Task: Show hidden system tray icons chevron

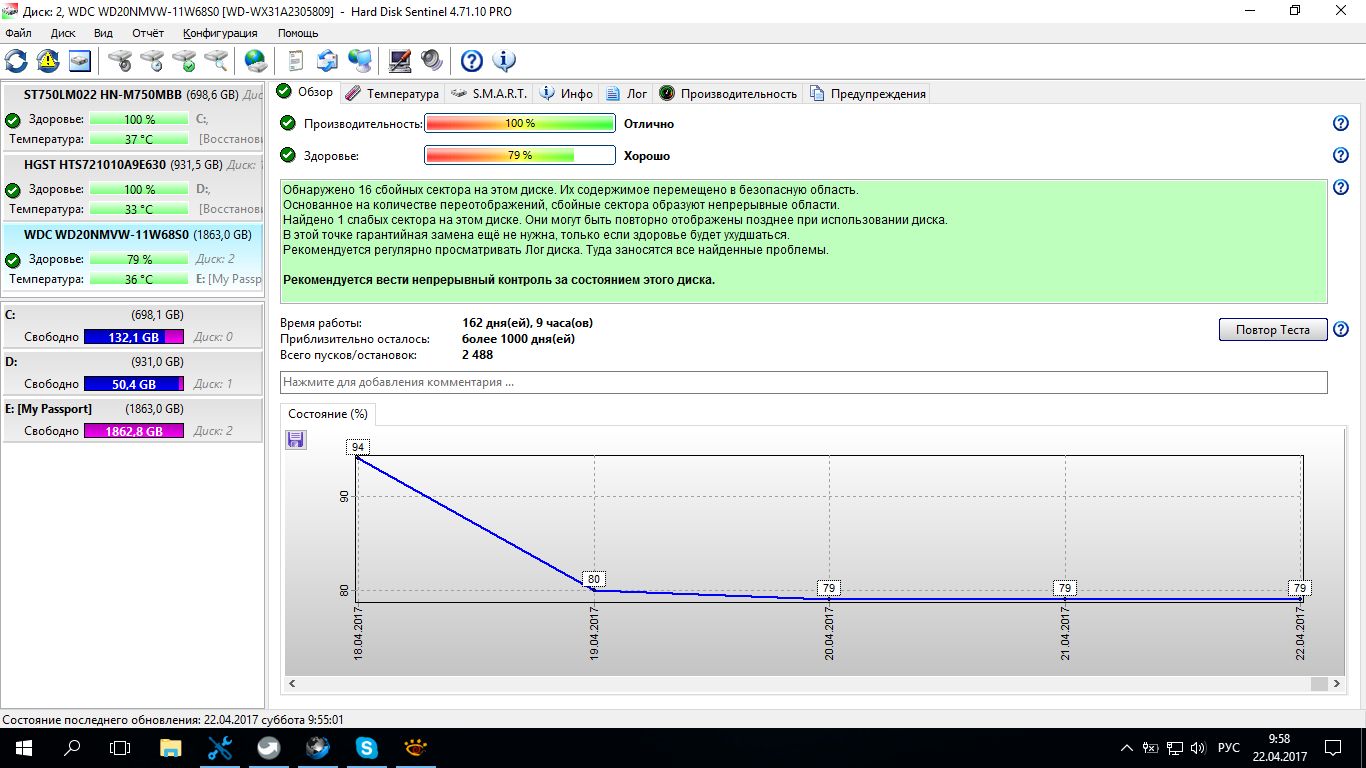Action: [1128, 748]
